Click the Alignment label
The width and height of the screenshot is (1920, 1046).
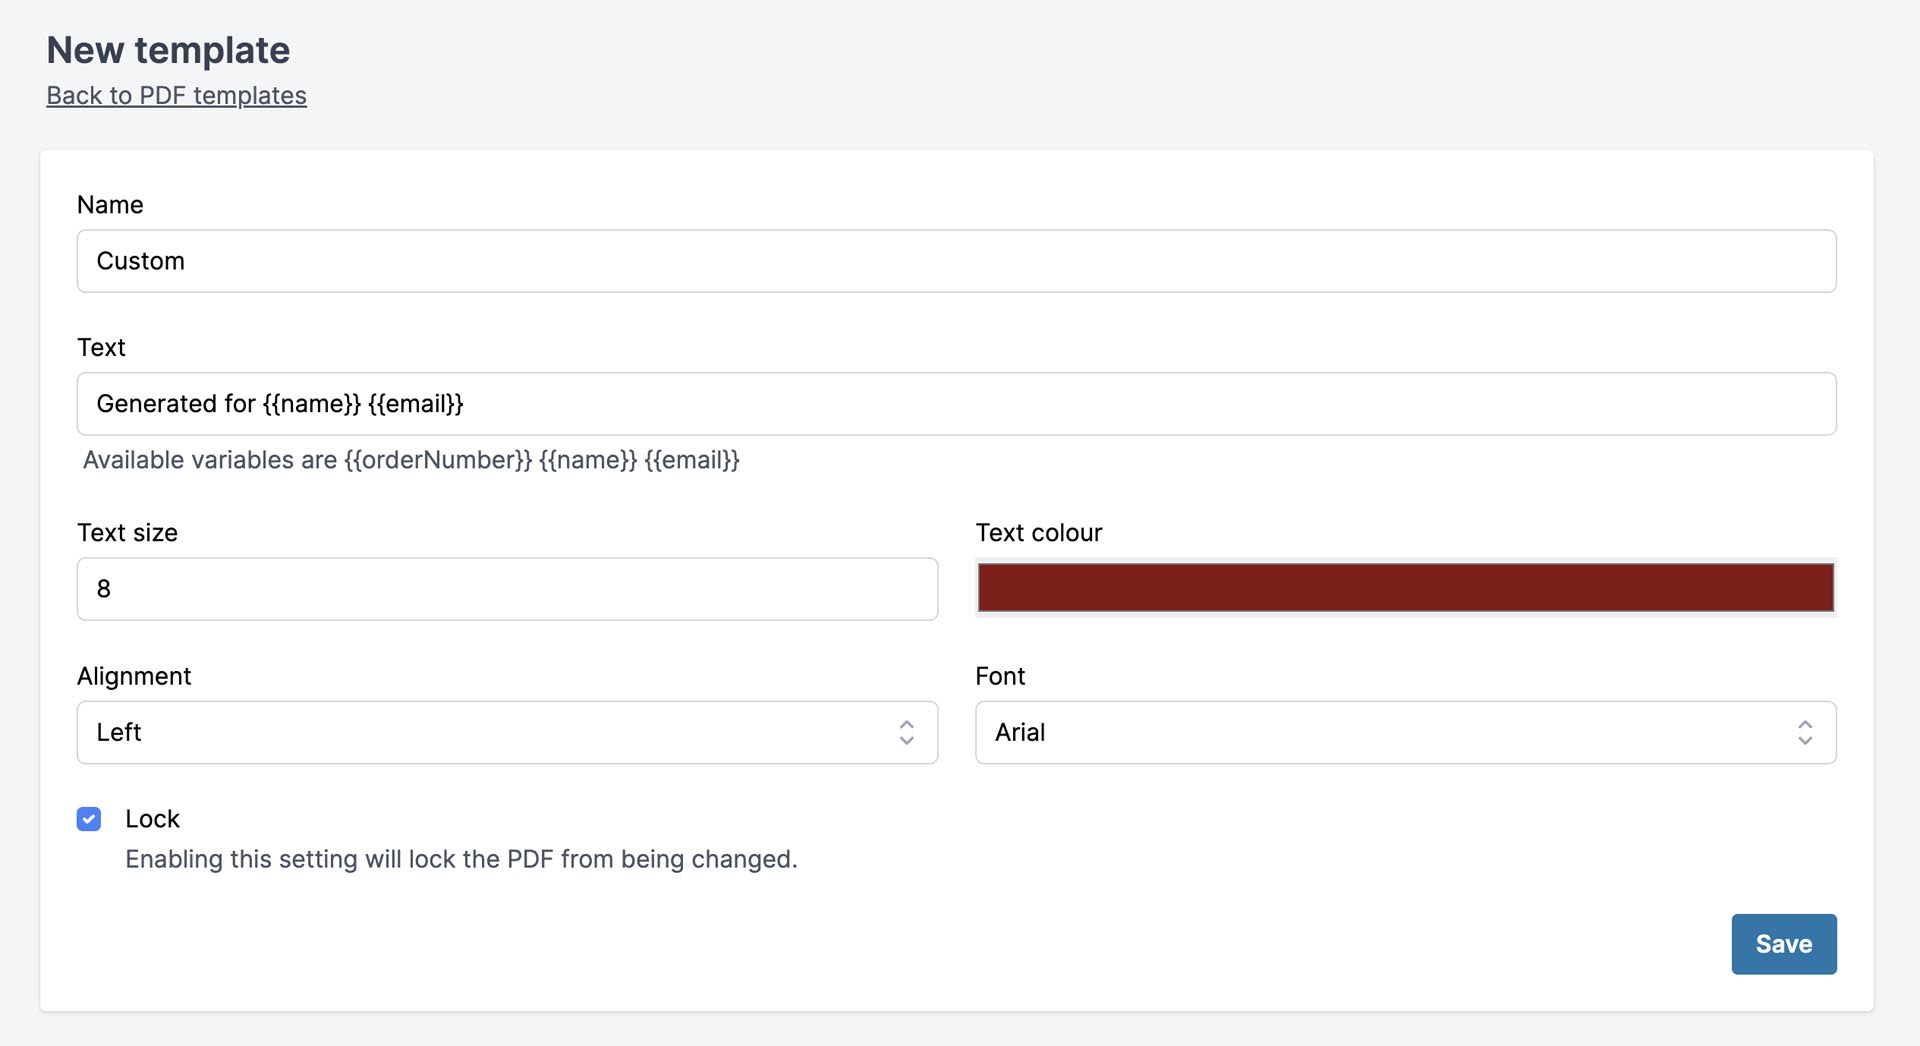134,676
